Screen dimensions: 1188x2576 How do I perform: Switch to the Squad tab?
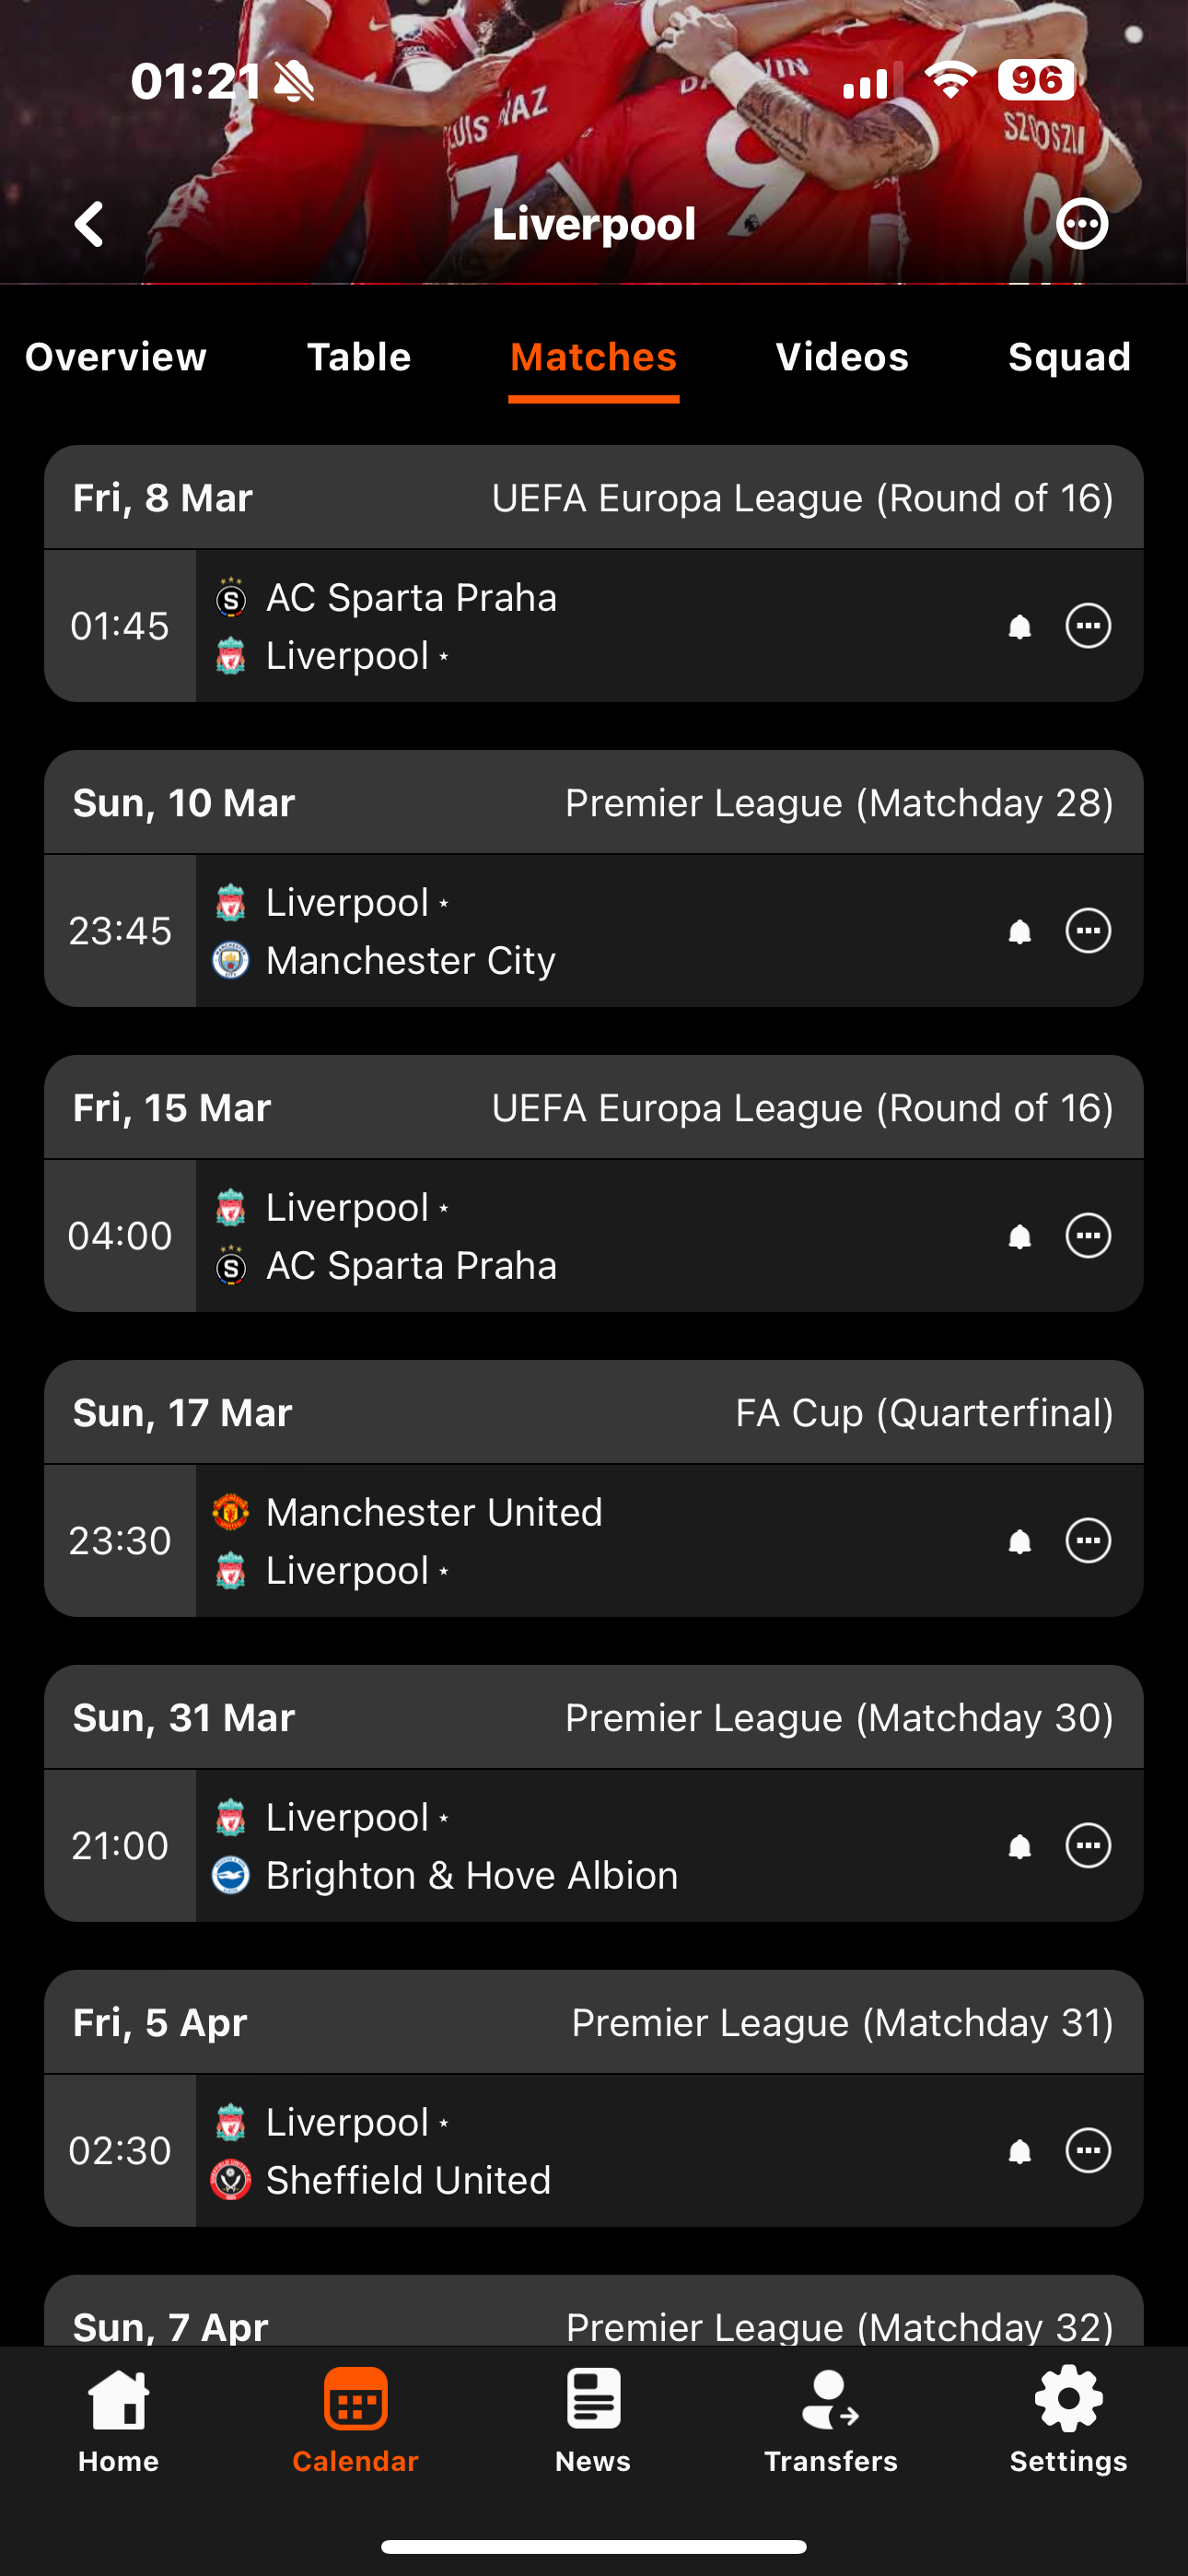[x=1068, y=357]
